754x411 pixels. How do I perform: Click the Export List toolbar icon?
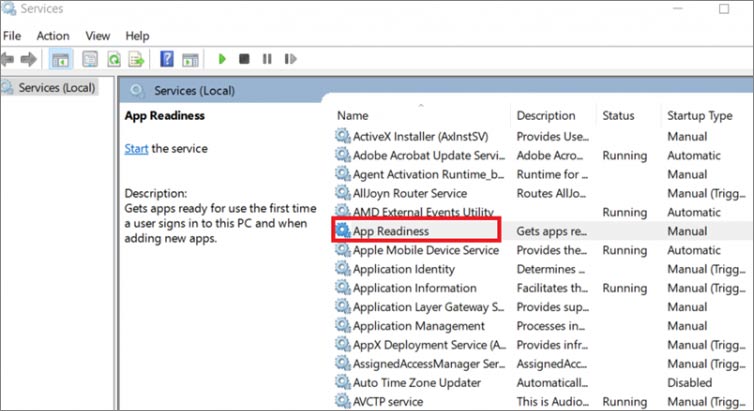136,59
